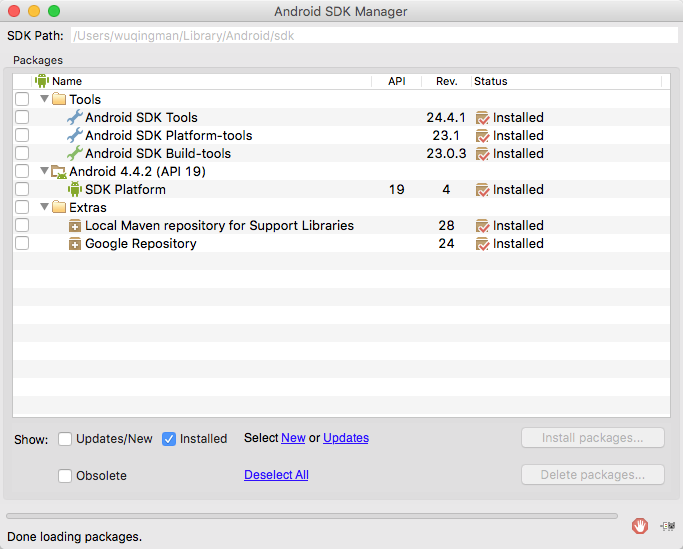
Task: Close the Android SDK Manager window
Action: click(14, 11)
